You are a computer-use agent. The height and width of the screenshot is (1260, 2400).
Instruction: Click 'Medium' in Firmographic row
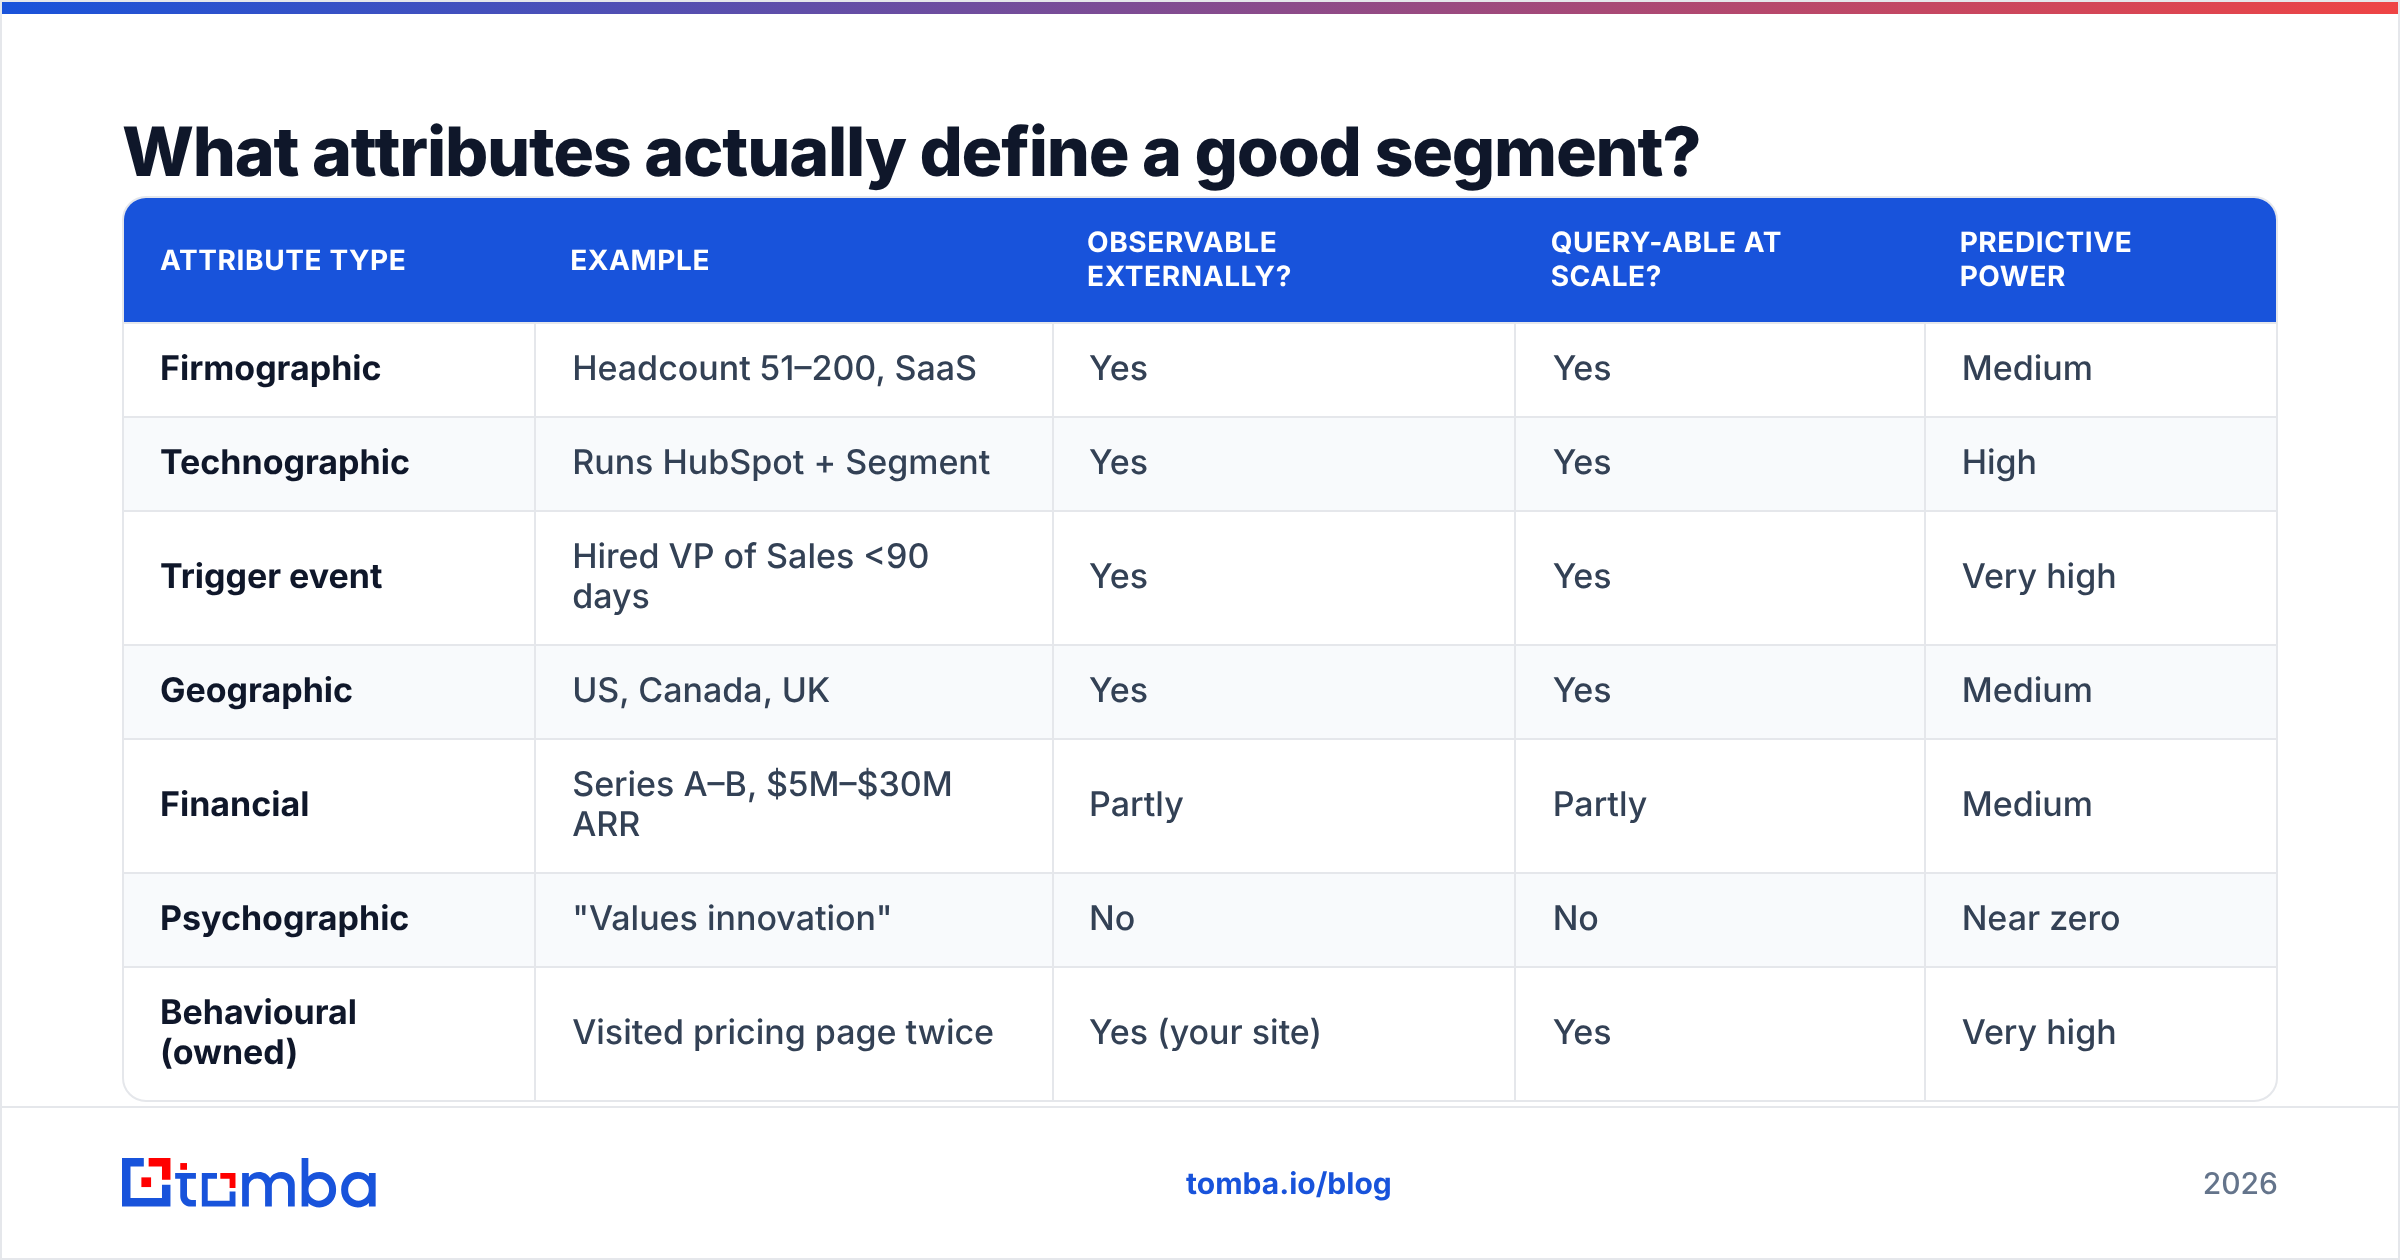[2027, 369]
